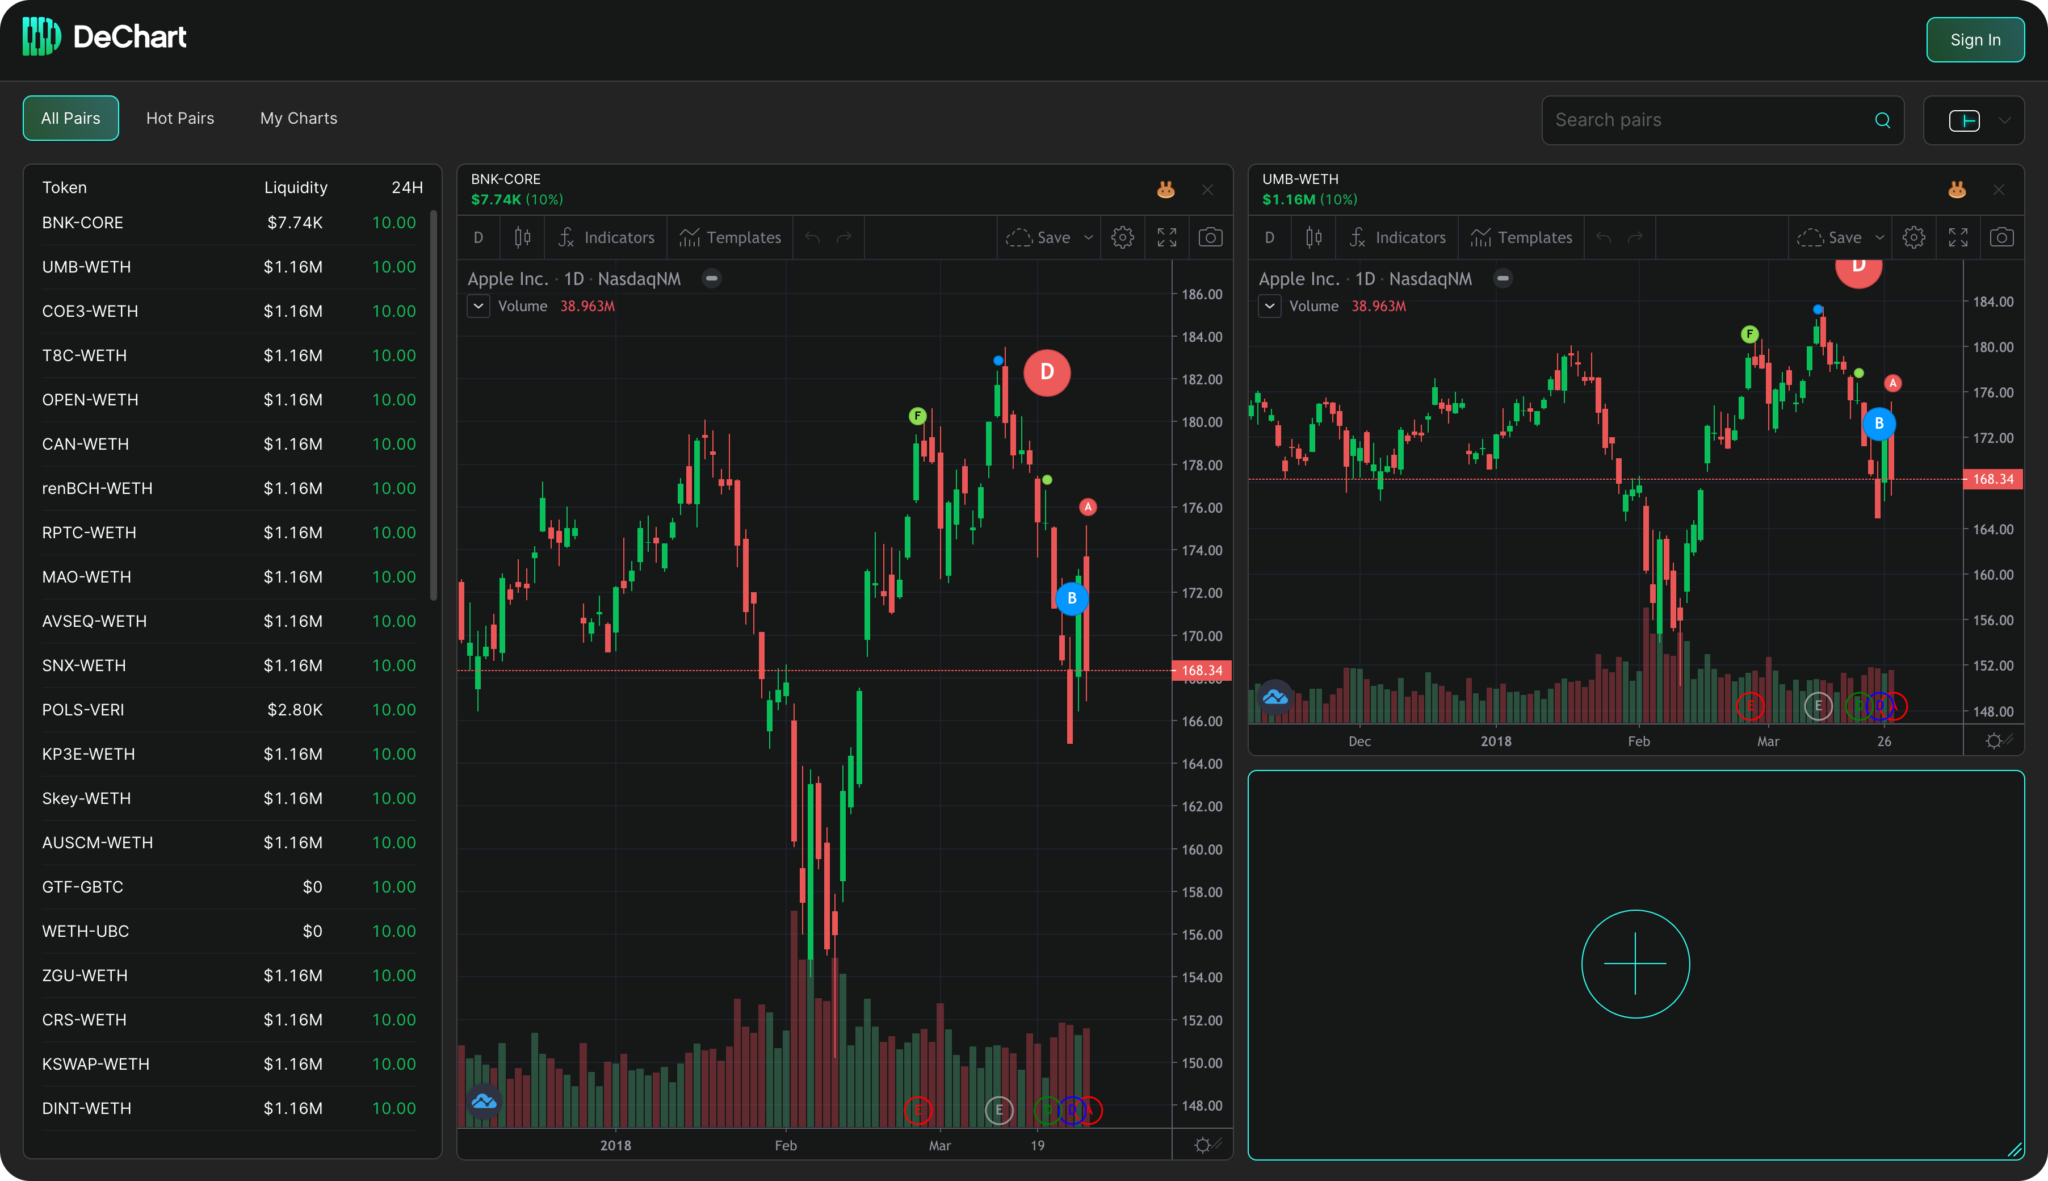Open Templates in BNK-CORE chart
The height and width of the screenshot is (1181, 2048).
(x=730, y=238)
